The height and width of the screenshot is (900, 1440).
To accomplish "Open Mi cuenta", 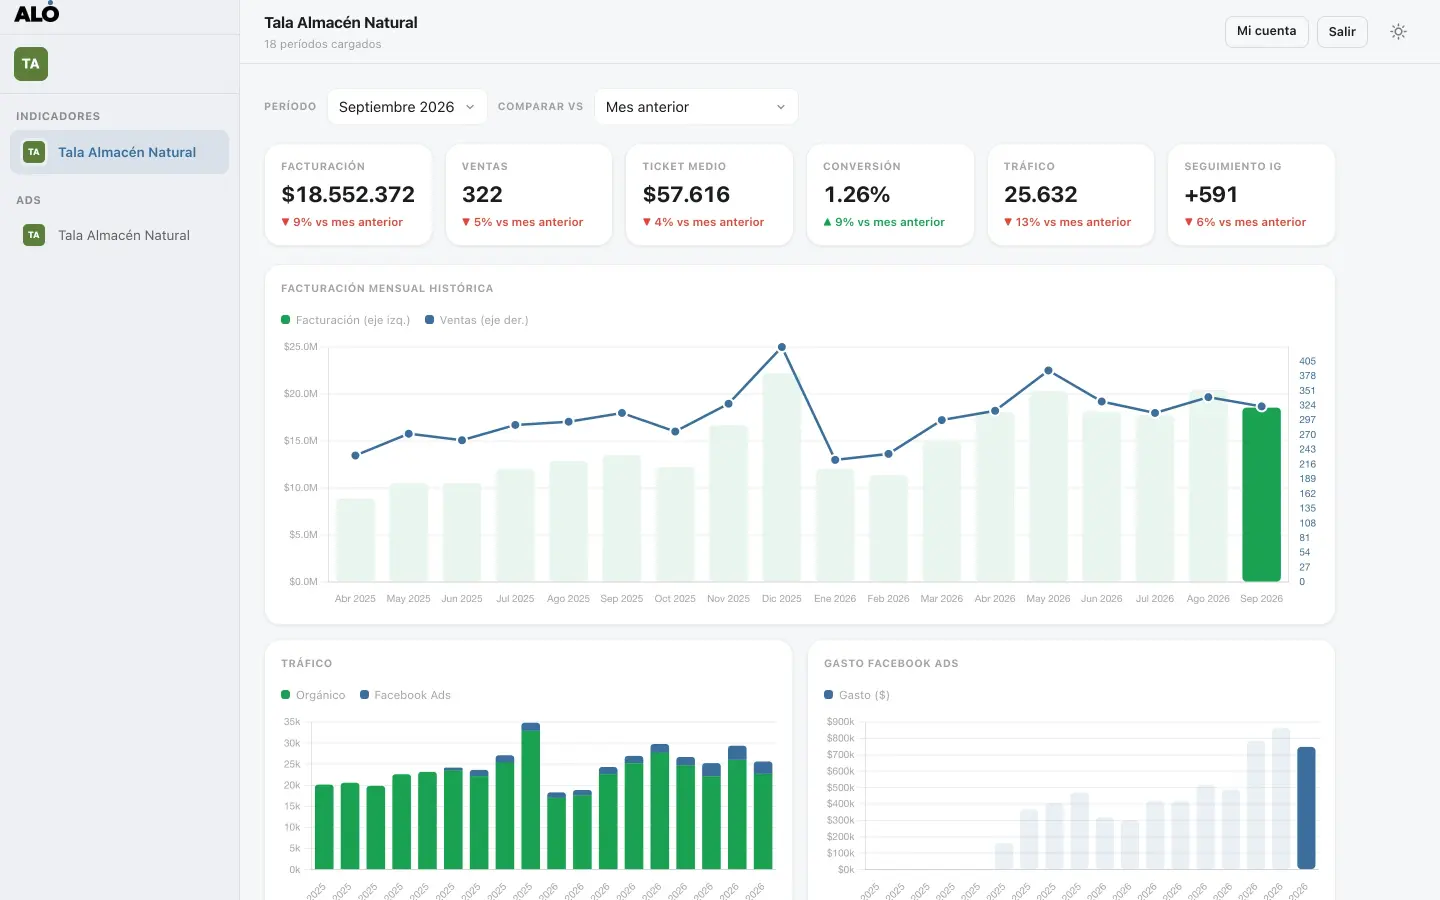I will (1266, 32).
